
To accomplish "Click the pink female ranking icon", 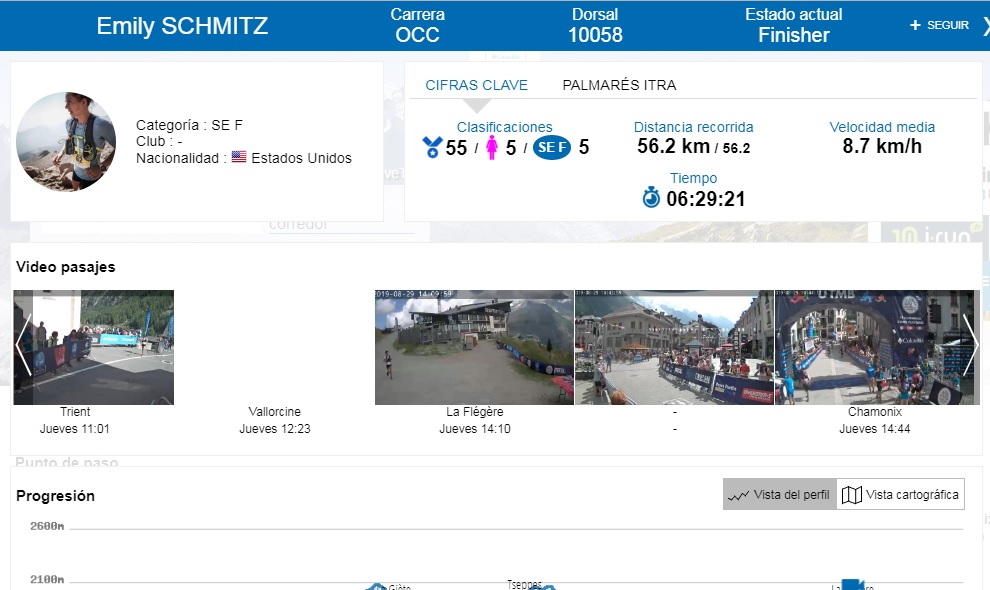I will click(x=492, y=148).
